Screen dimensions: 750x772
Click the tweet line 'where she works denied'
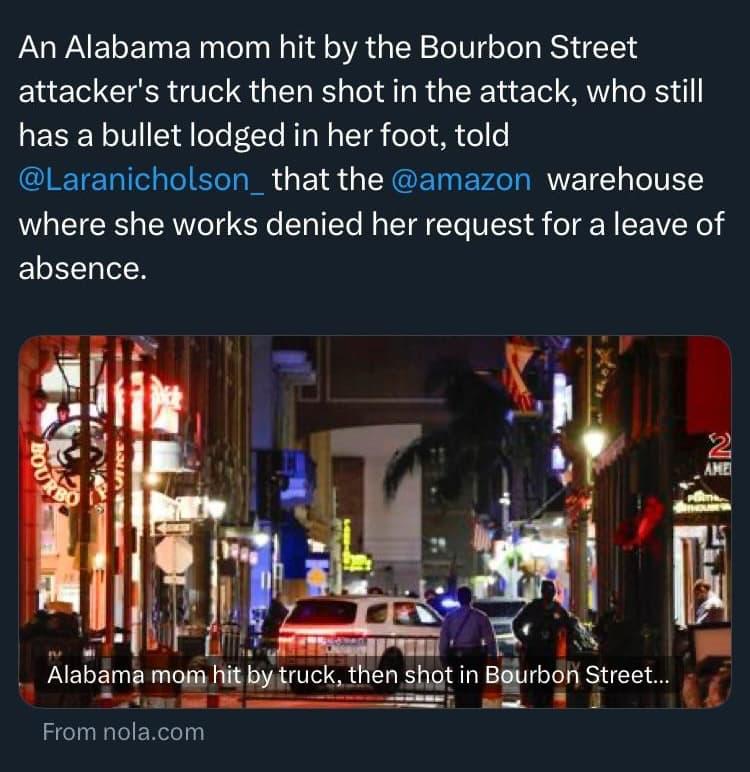(371, 224)
